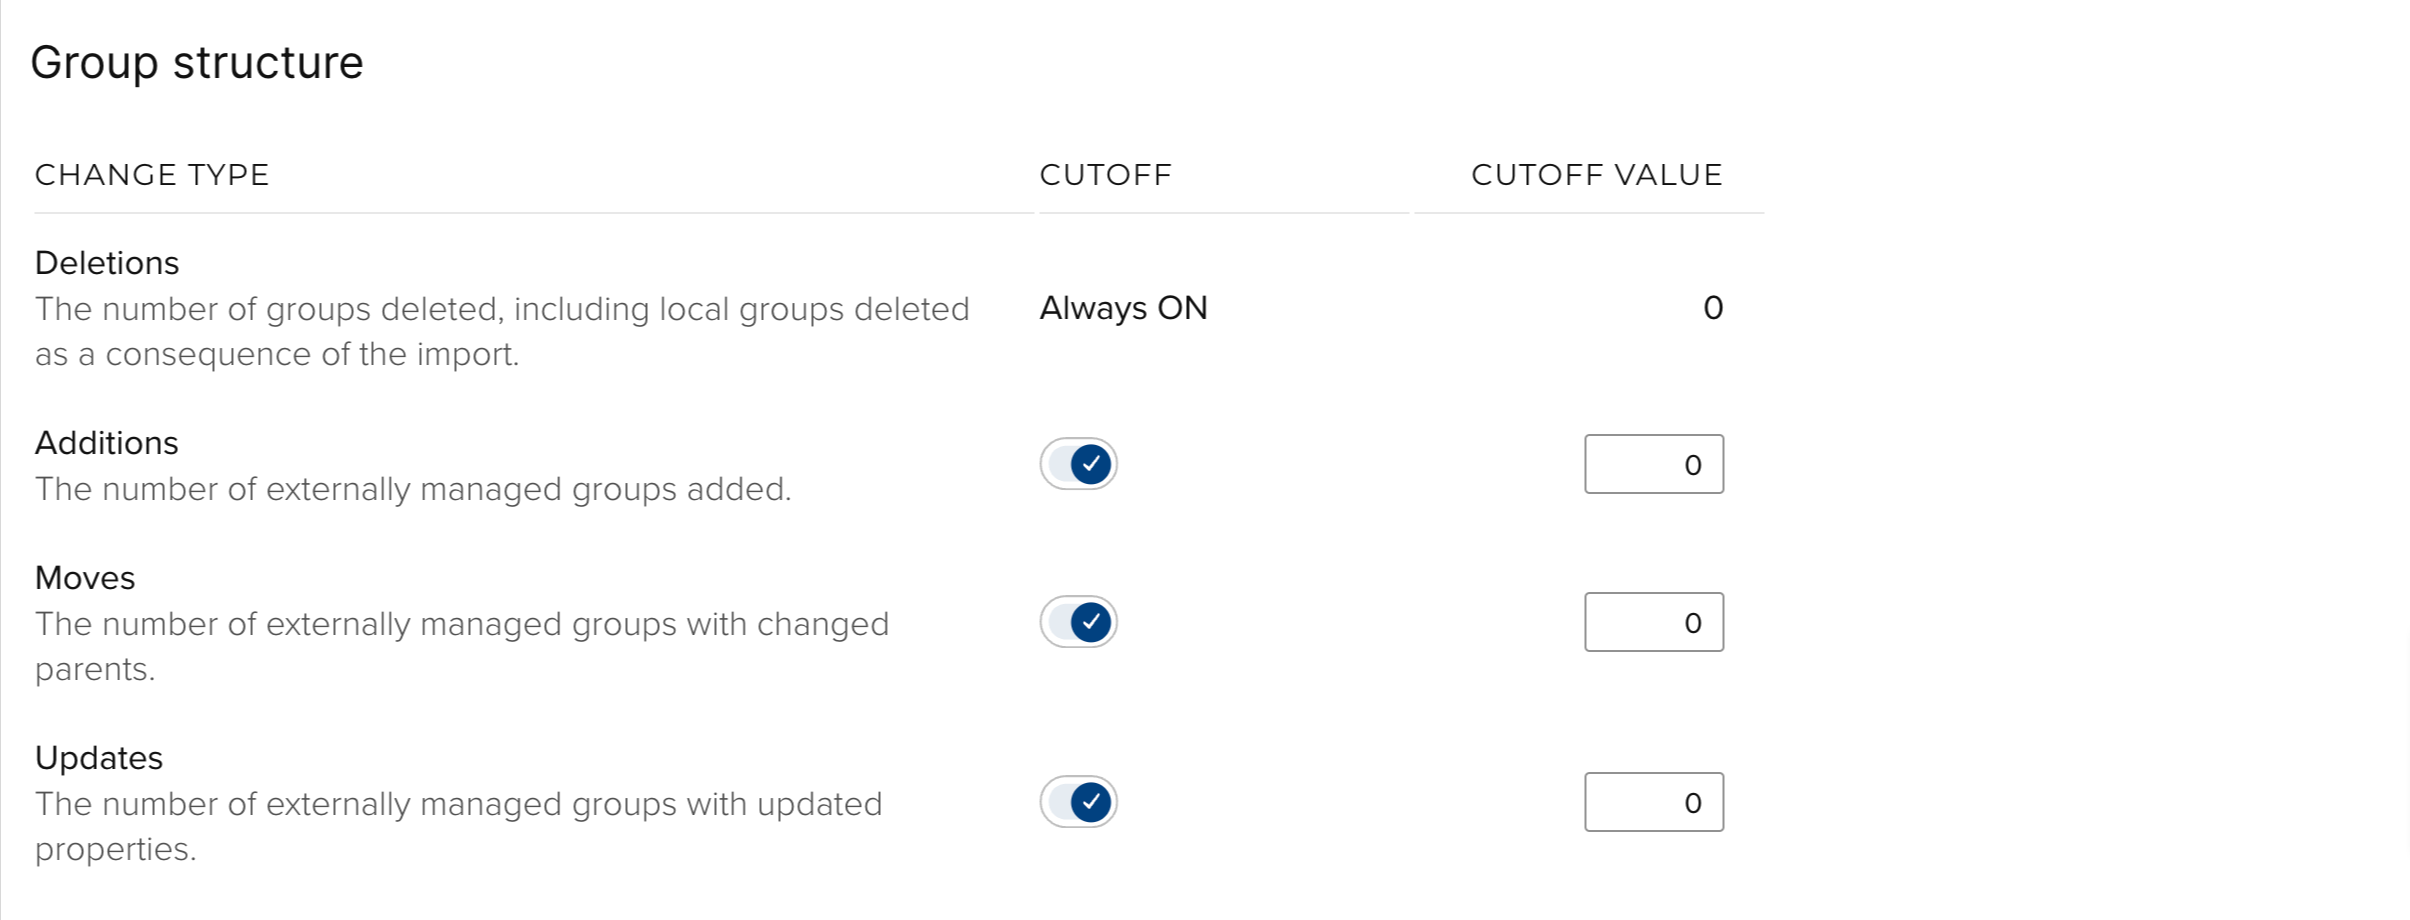This screenshot has width=2410, height=920.
Task: Click the description about externally managed groups added
Action: pos(413,489)
